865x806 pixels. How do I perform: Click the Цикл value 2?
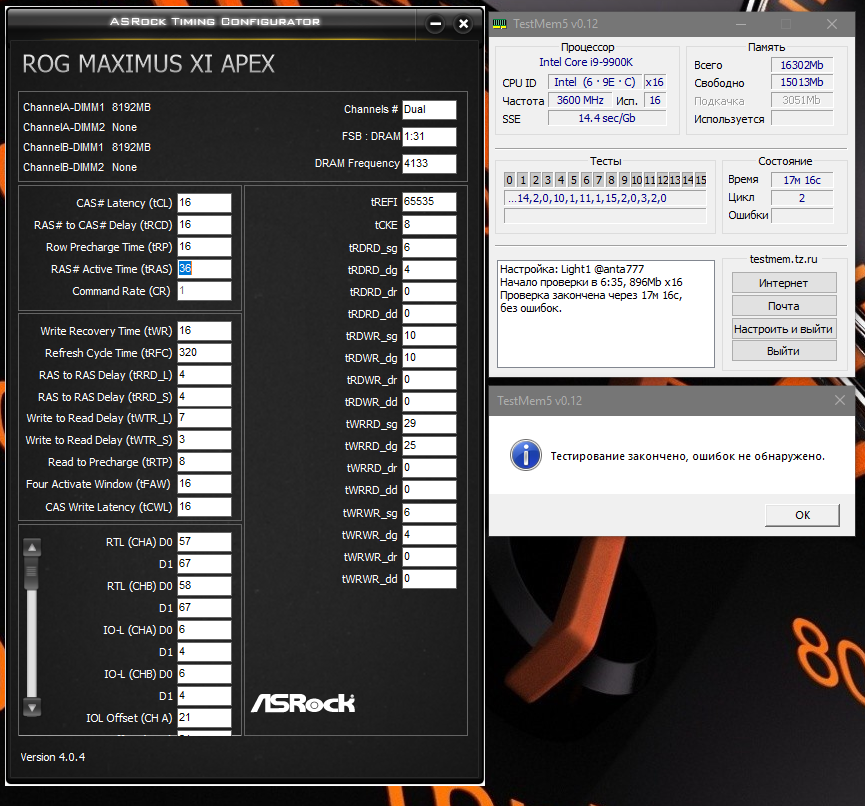coord(802,198)
